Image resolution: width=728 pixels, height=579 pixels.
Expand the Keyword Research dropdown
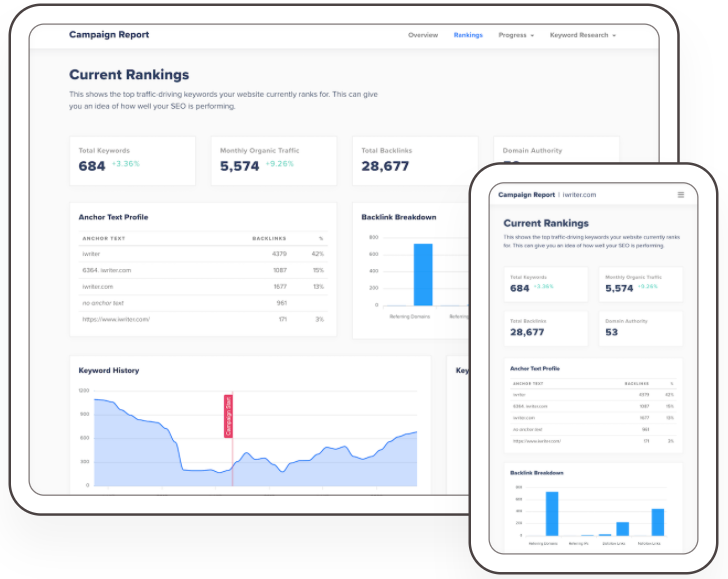click(582, 35)
